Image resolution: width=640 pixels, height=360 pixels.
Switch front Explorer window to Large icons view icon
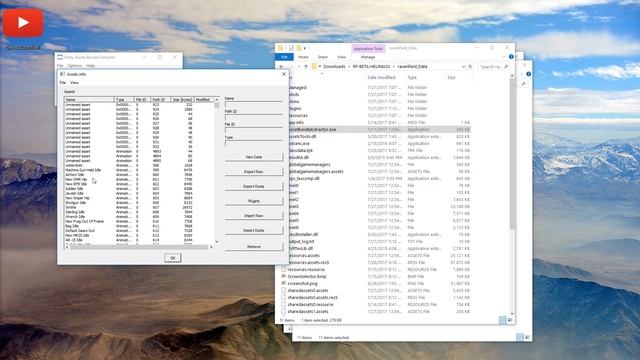pyautogui.click(x=510, y=320)
